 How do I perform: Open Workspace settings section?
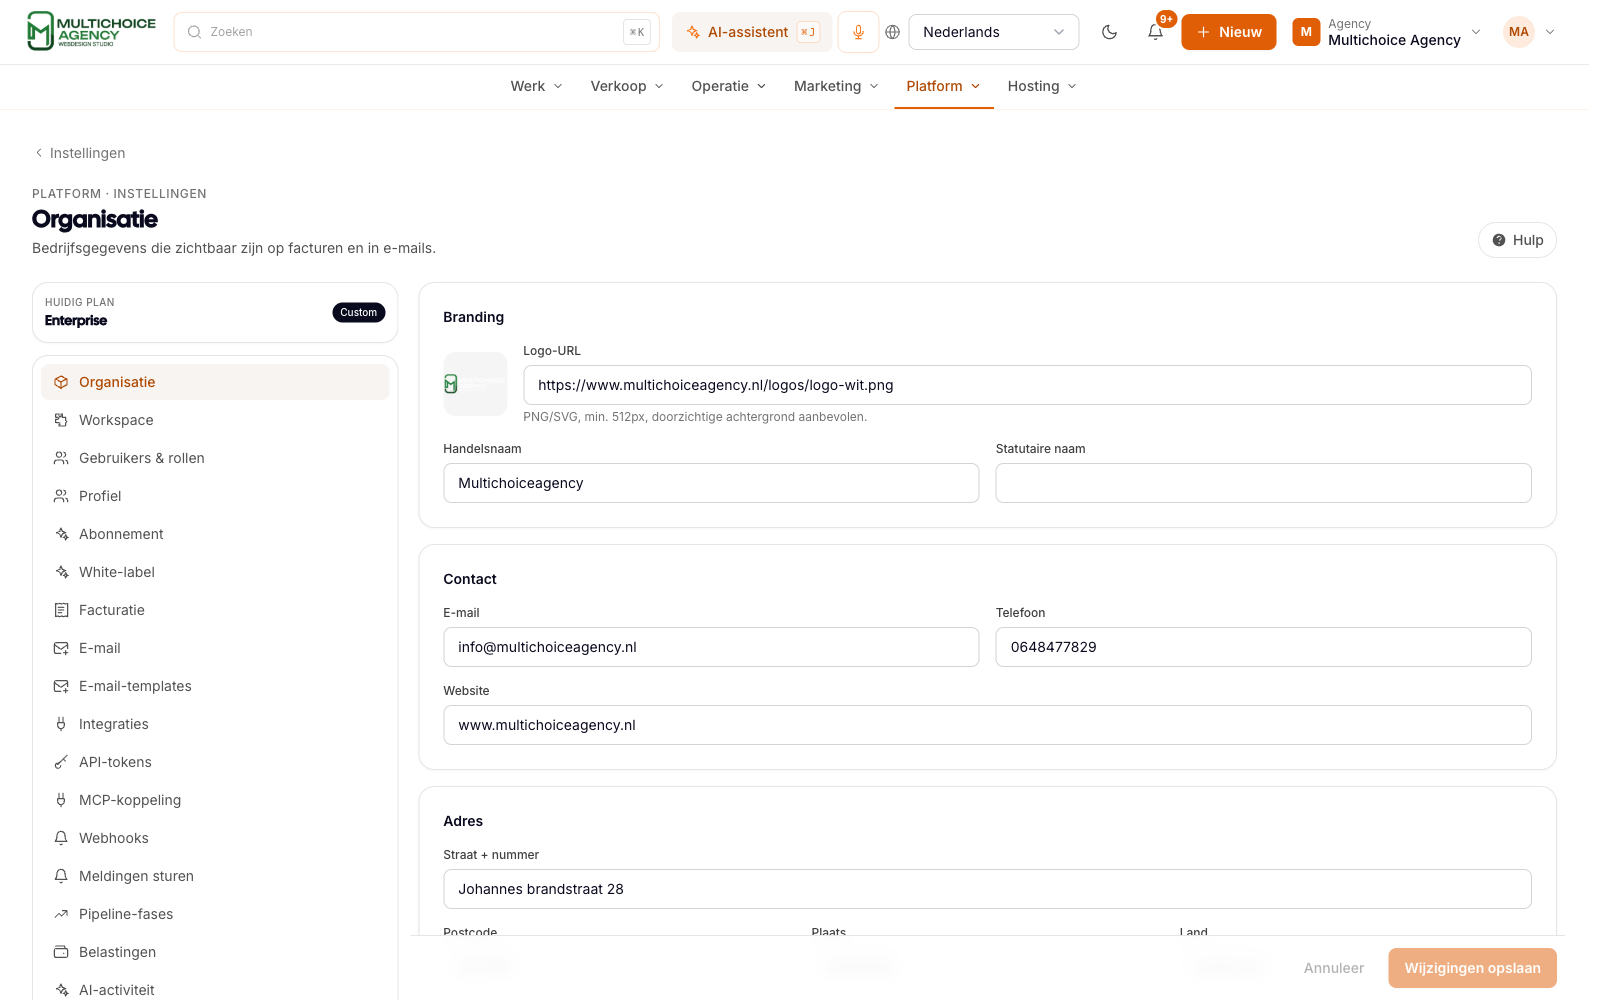coord(215,420)
